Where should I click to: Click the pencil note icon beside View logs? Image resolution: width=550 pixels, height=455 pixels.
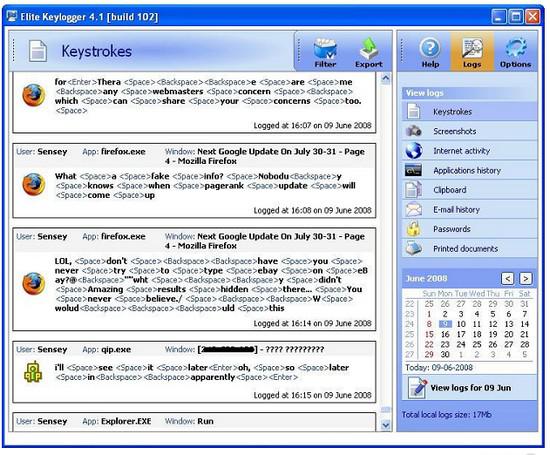417,388
